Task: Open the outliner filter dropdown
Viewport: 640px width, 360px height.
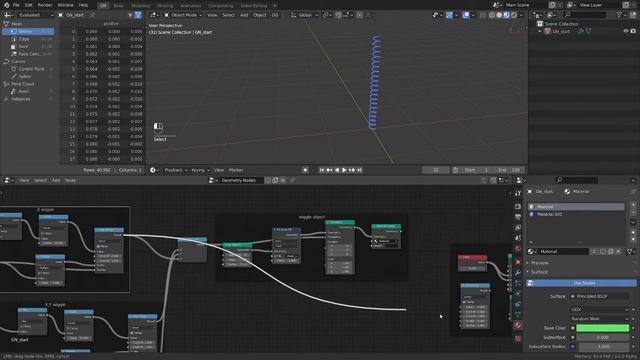Action: (621, 15)
